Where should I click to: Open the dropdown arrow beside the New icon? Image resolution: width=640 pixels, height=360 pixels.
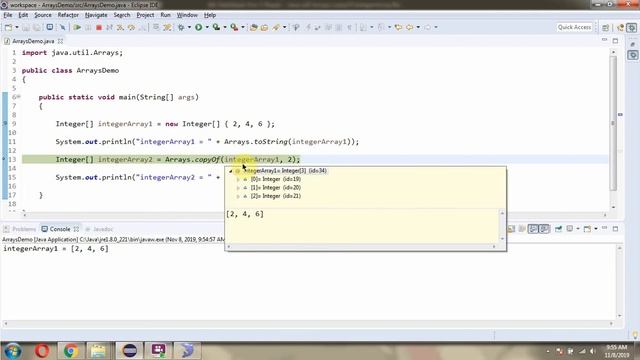[x=17, y=27]
